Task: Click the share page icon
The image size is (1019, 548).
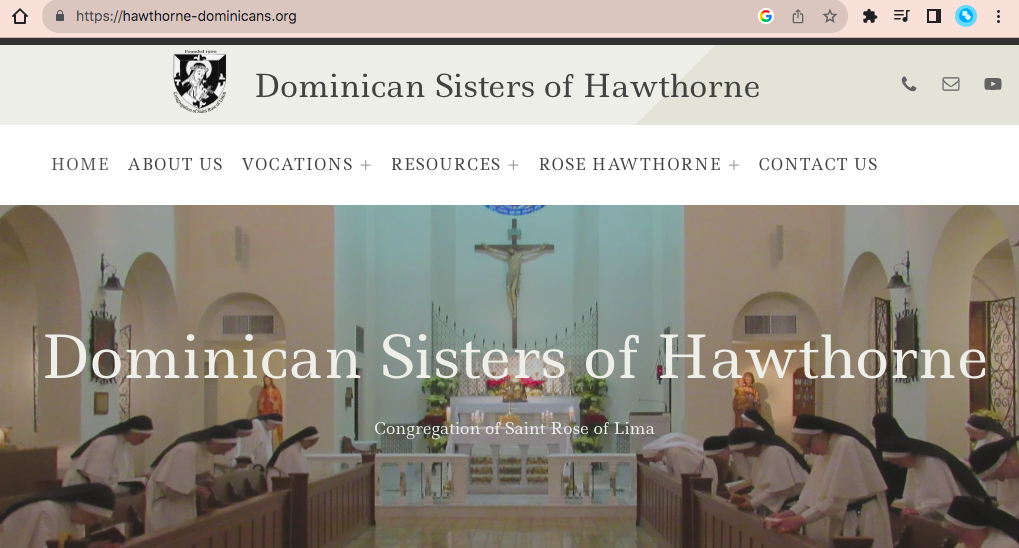Action: (797, 16)
